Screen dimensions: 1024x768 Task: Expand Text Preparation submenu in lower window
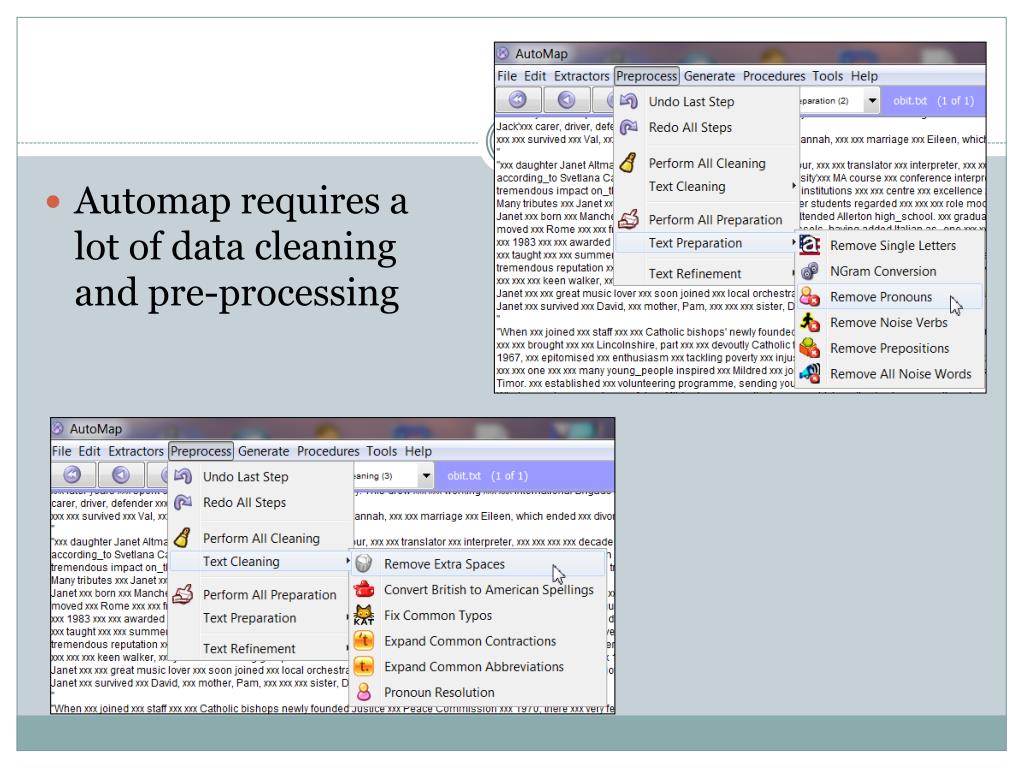coord(348,618)
